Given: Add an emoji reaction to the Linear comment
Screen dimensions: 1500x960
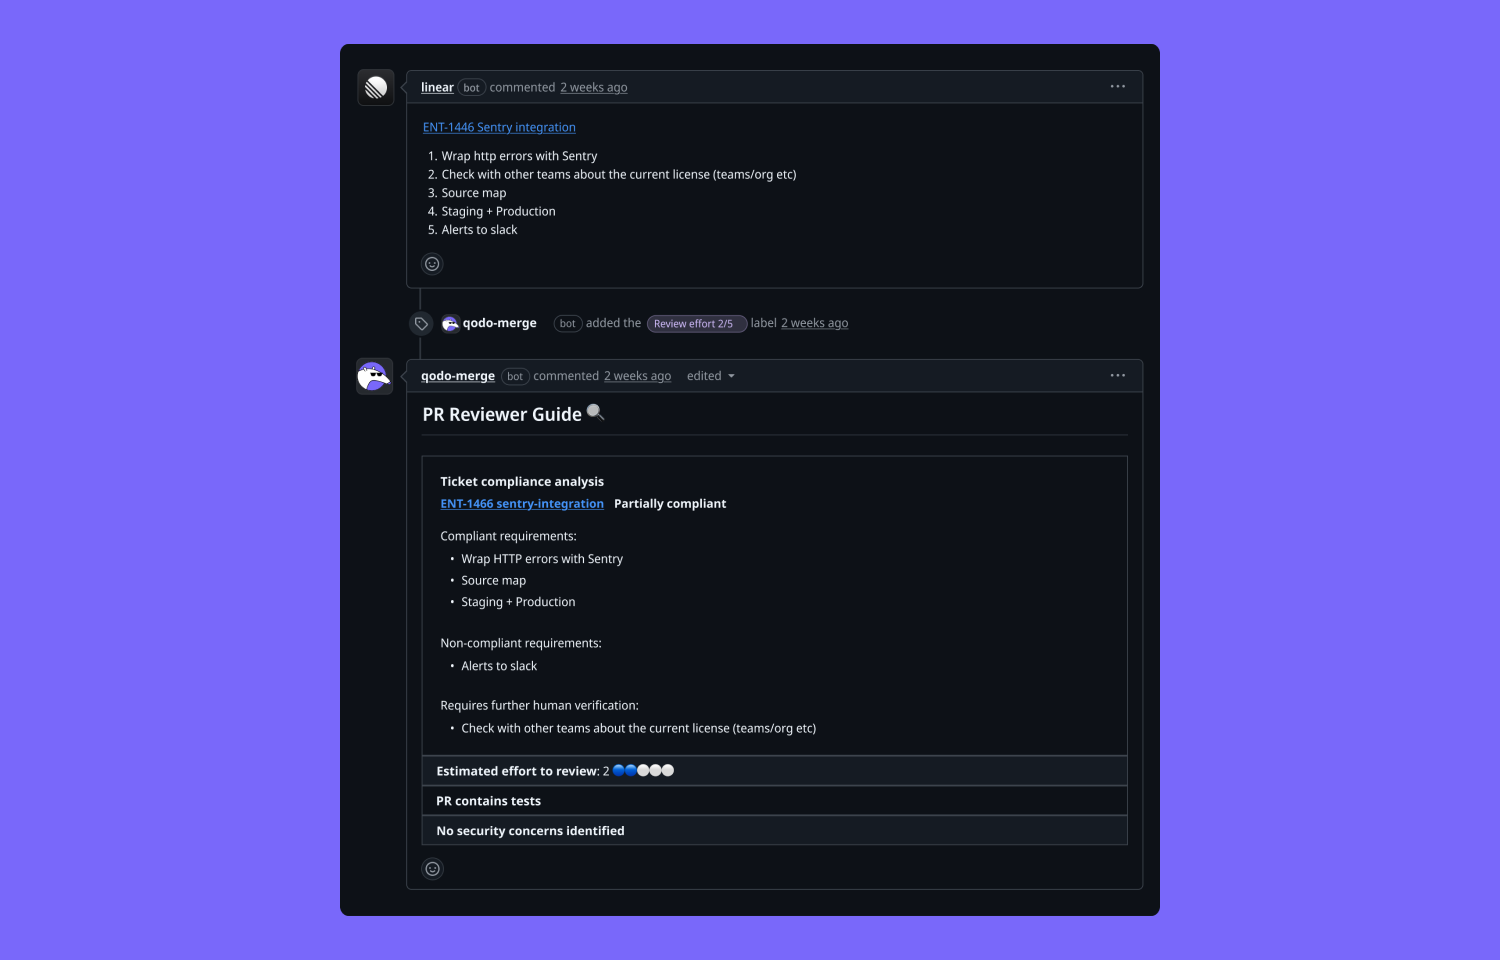Looking at the screenshot, I should point(431,263).
